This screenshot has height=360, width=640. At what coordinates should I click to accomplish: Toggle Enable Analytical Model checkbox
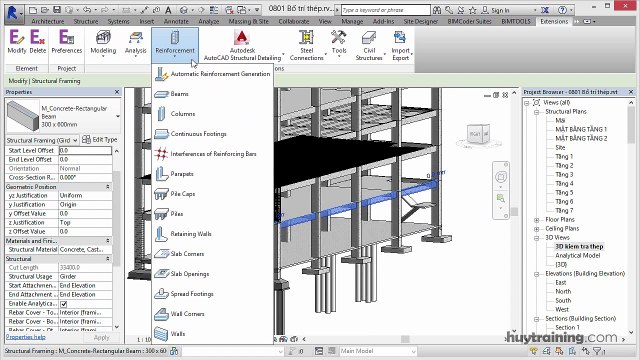pos(64,304)
